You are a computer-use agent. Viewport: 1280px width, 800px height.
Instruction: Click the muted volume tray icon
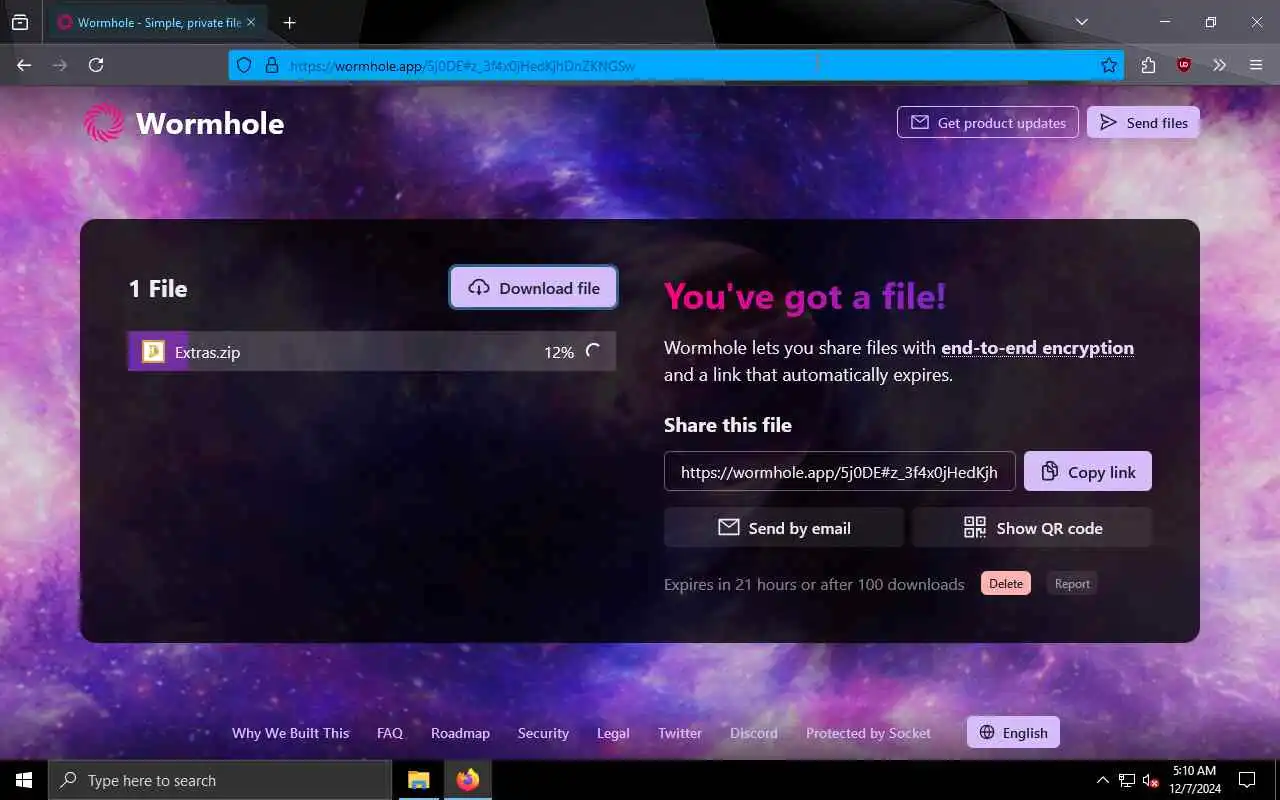[1150, 780]
